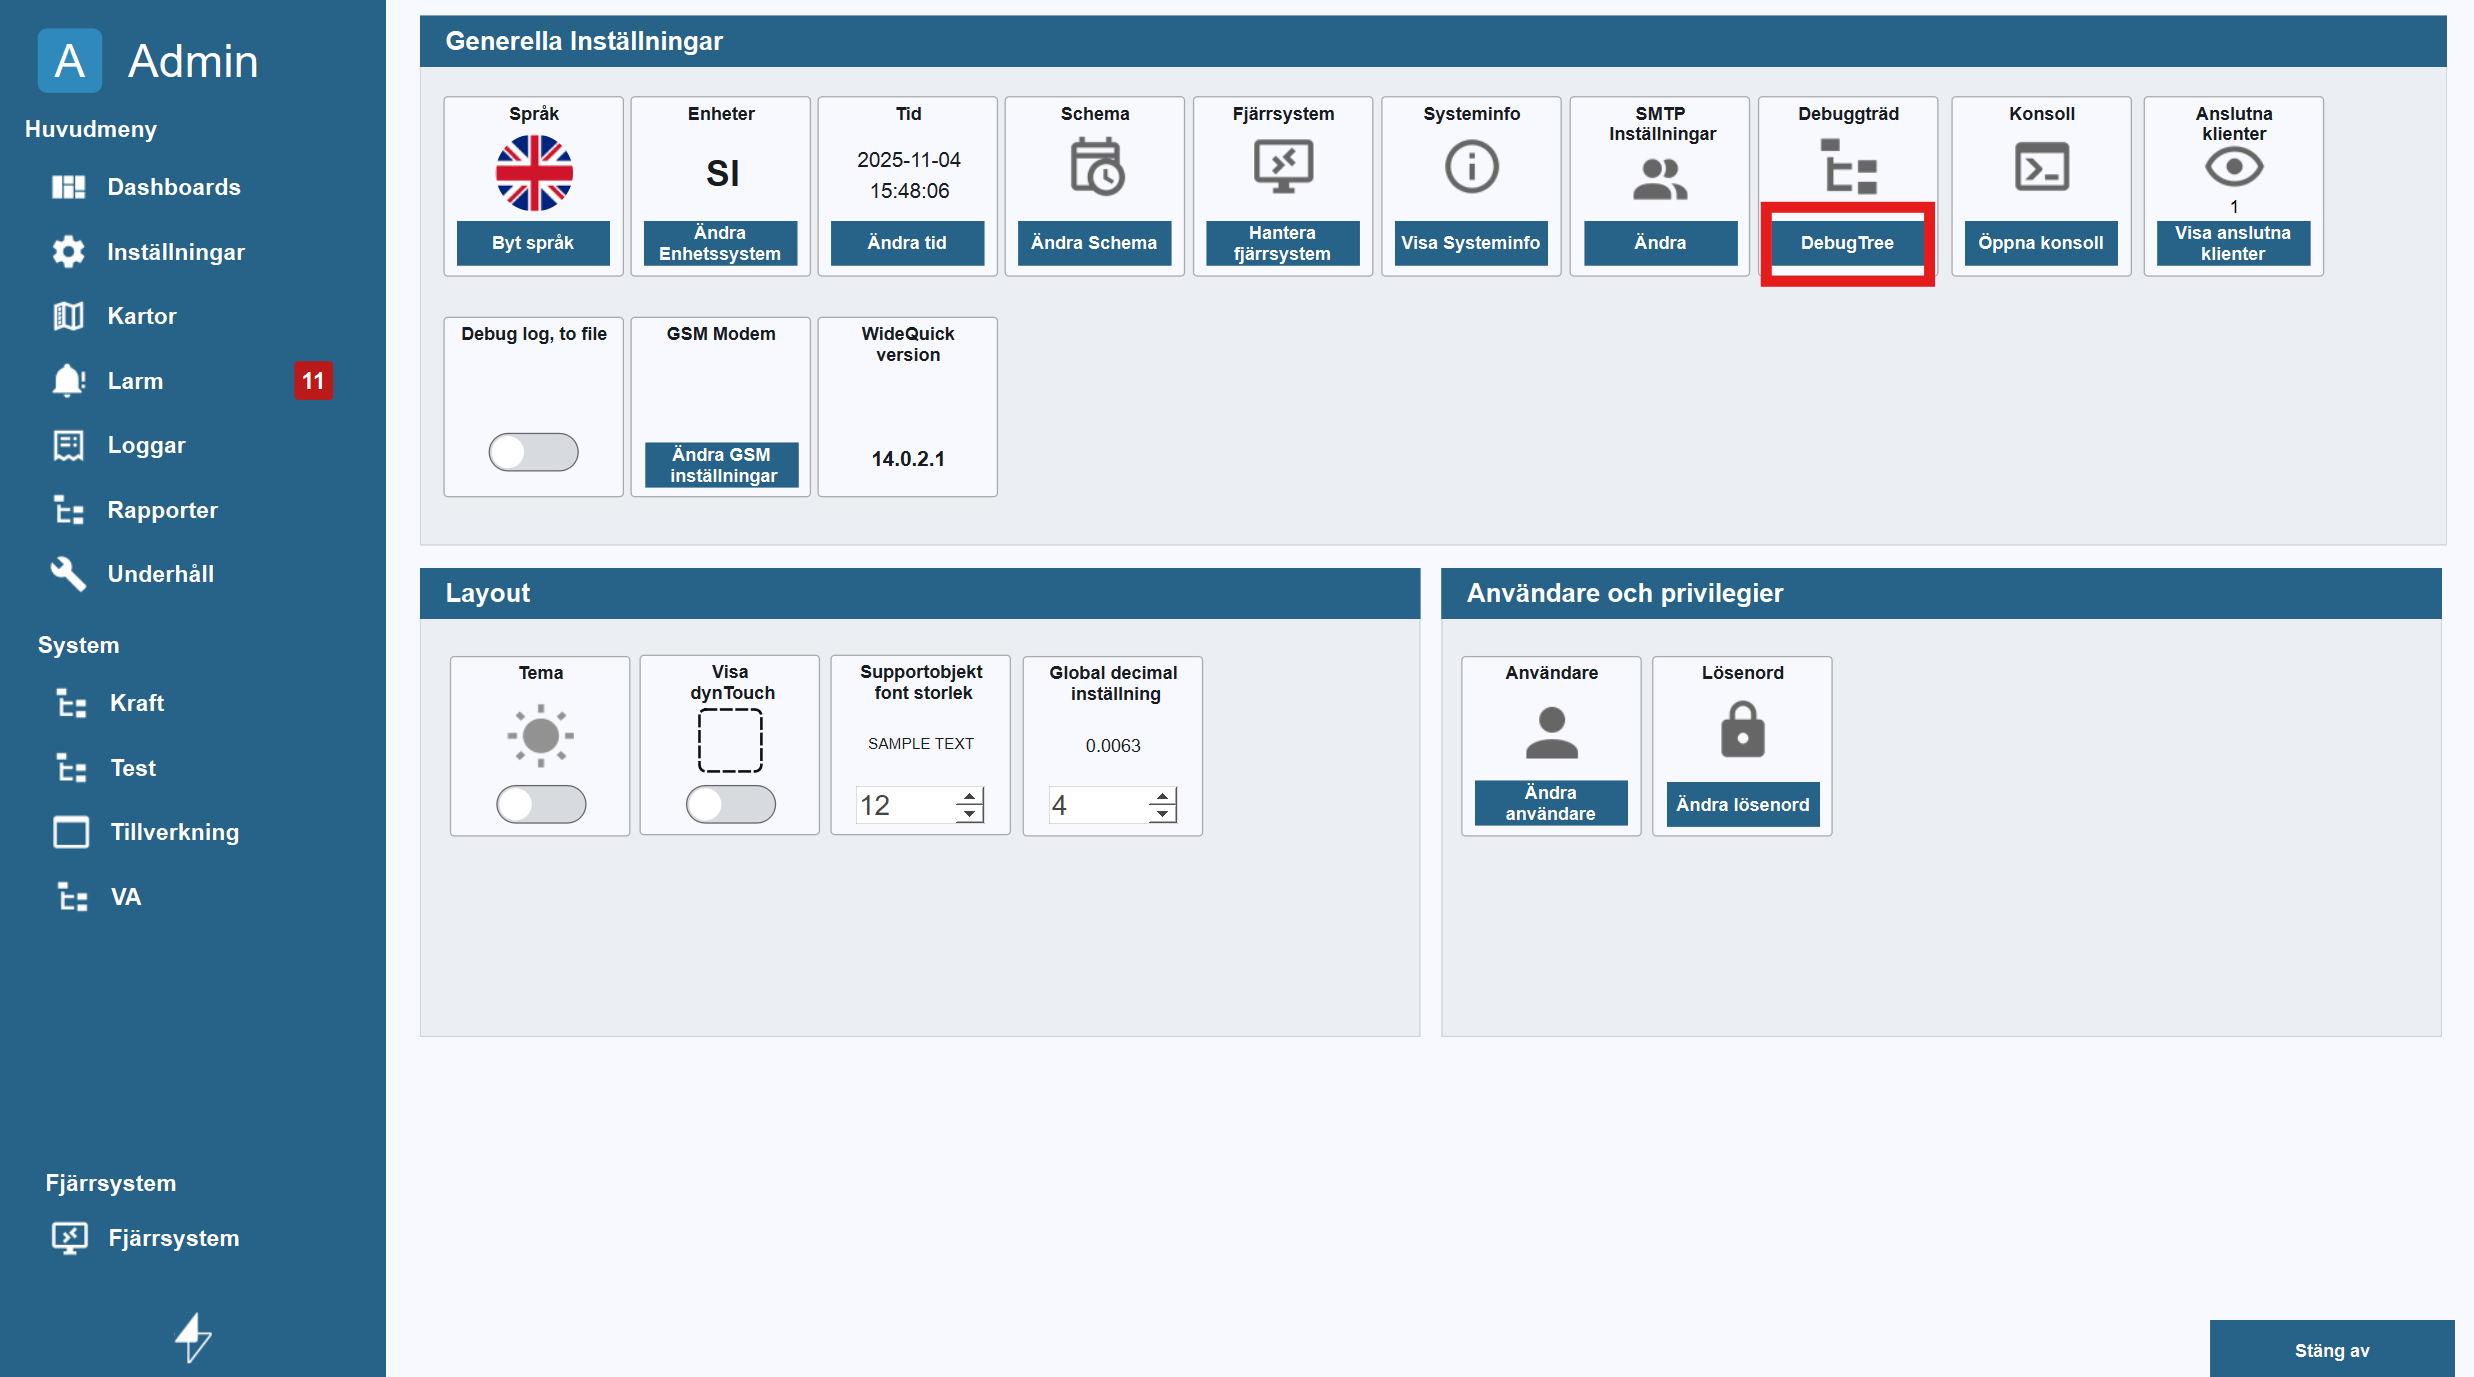2474x1377 pixels.
Task: Click the lightning bolt icon at sidebar bottom
Action: (193, 1337)
